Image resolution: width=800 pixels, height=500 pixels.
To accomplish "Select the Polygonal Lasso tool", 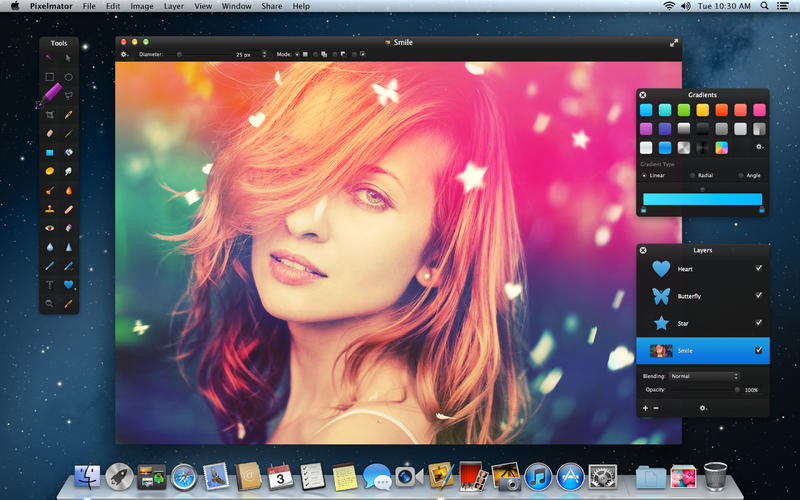I will [68, 96].
